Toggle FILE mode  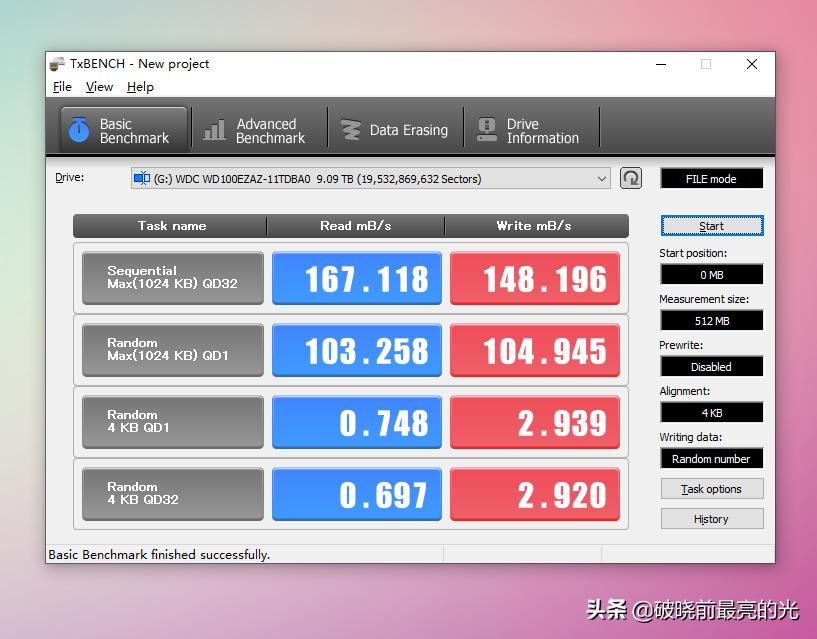click(711, 178)
